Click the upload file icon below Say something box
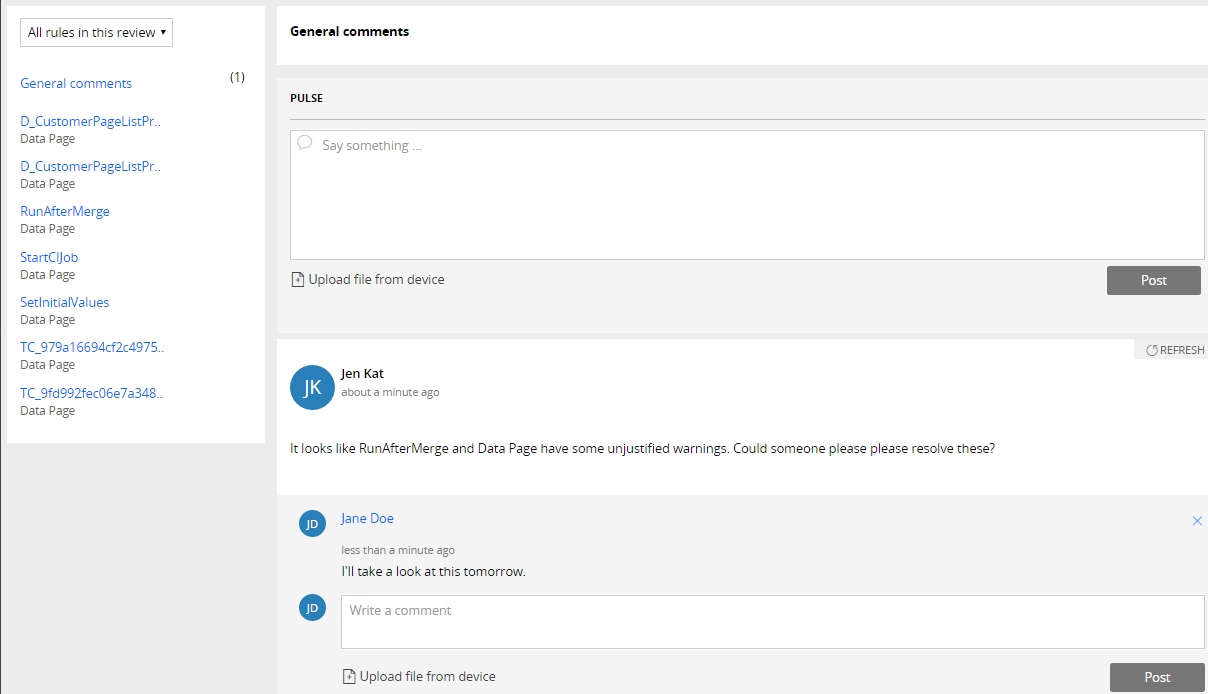 297,280
